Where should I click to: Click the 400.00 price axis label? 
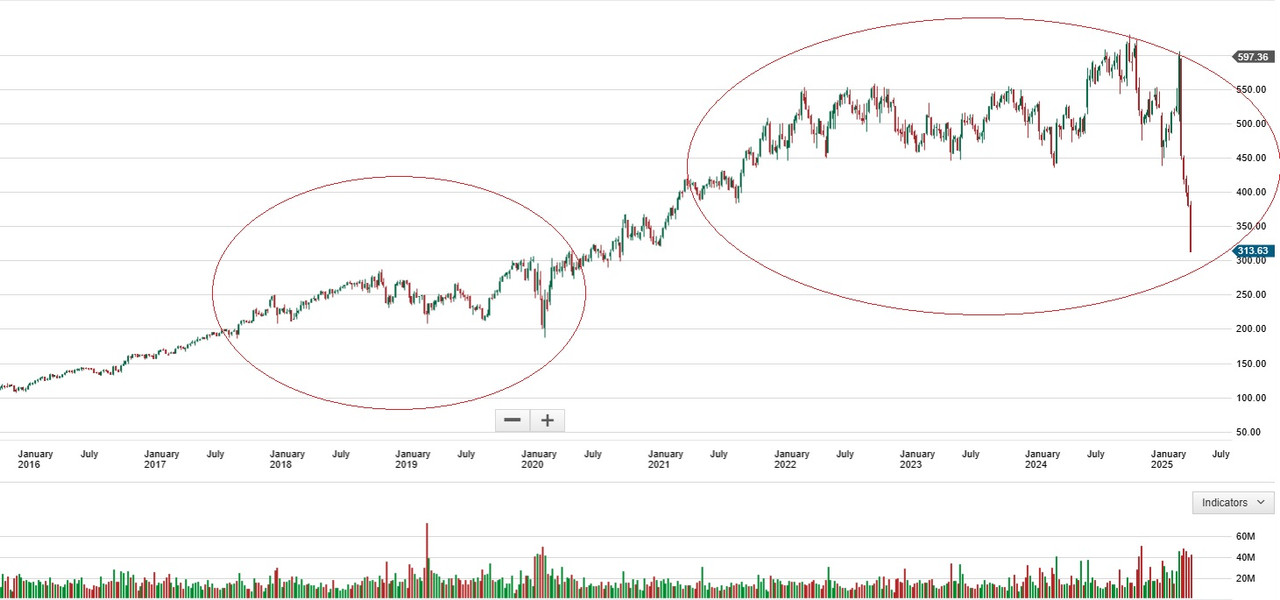pyautogui.click(x=1252, y=193)
